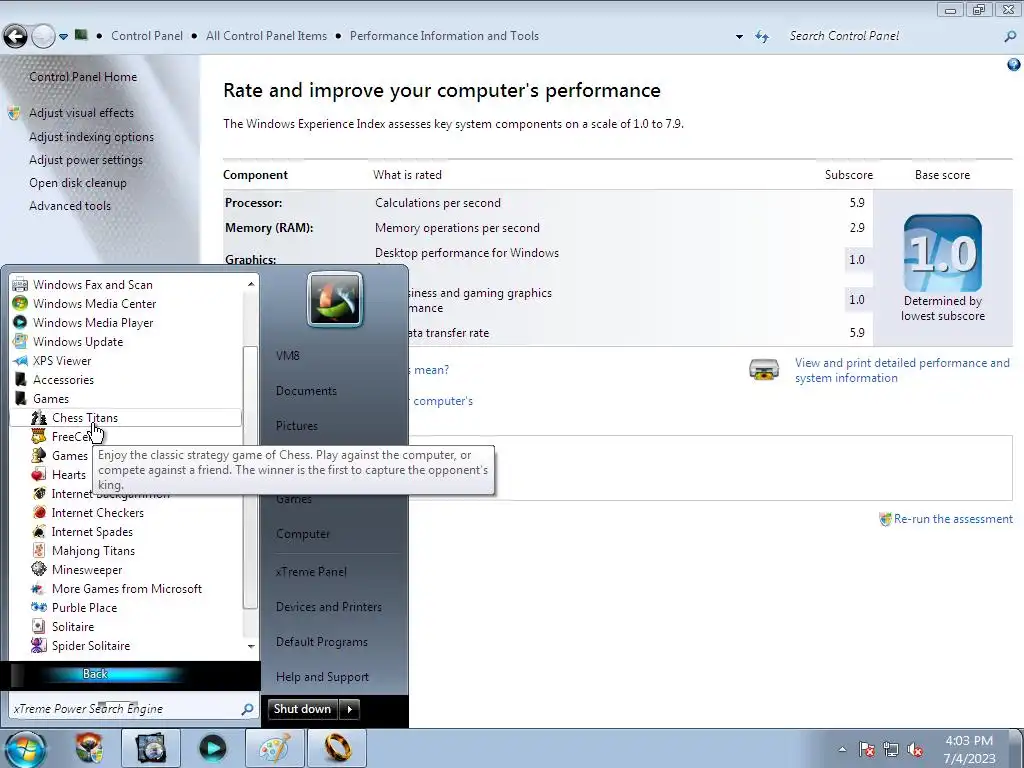Expand address bar history dropdown
1024x768 pixels.
pos(739,37)
